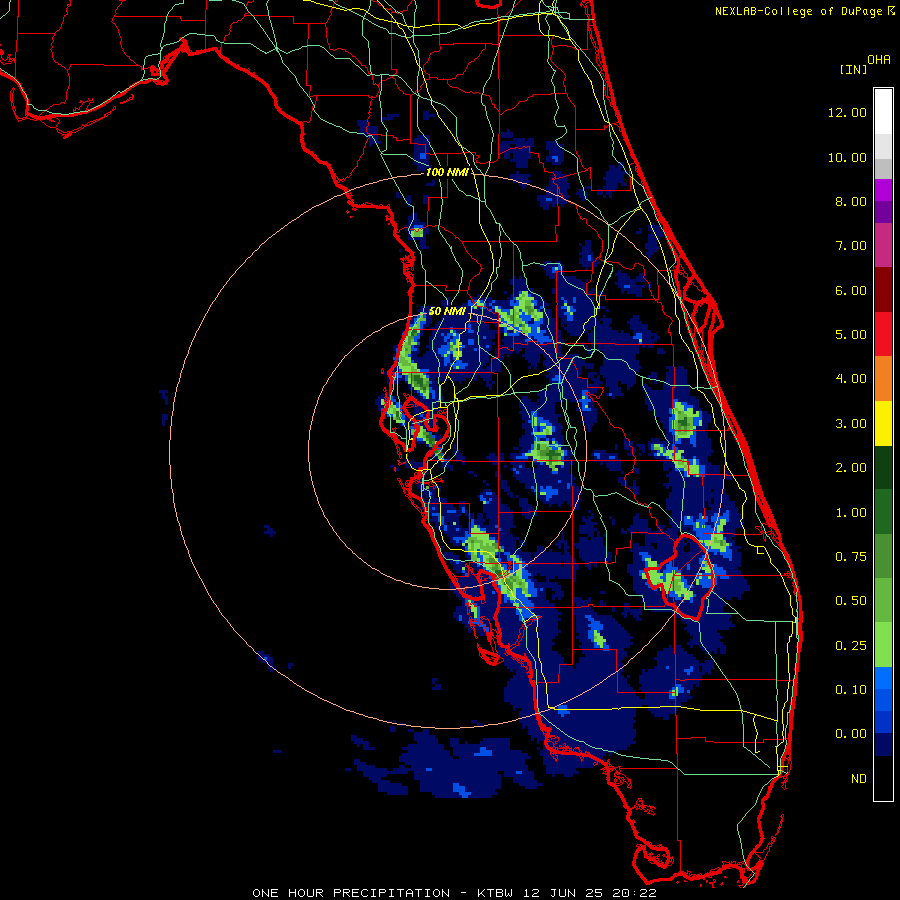This screenshot has width=900, height=900.
Task: Click the bright red 5.00 legend swatch
Action: [x=883, y=334]
